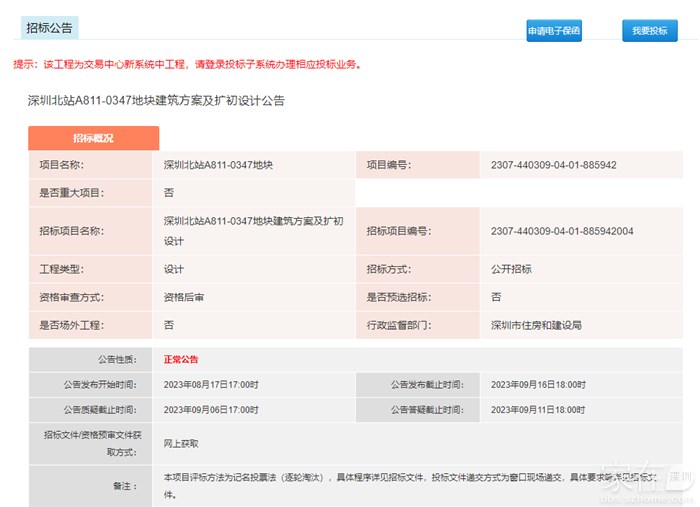Open the 招标概况 section tab

pyautogui.click(x=93, y=138)
